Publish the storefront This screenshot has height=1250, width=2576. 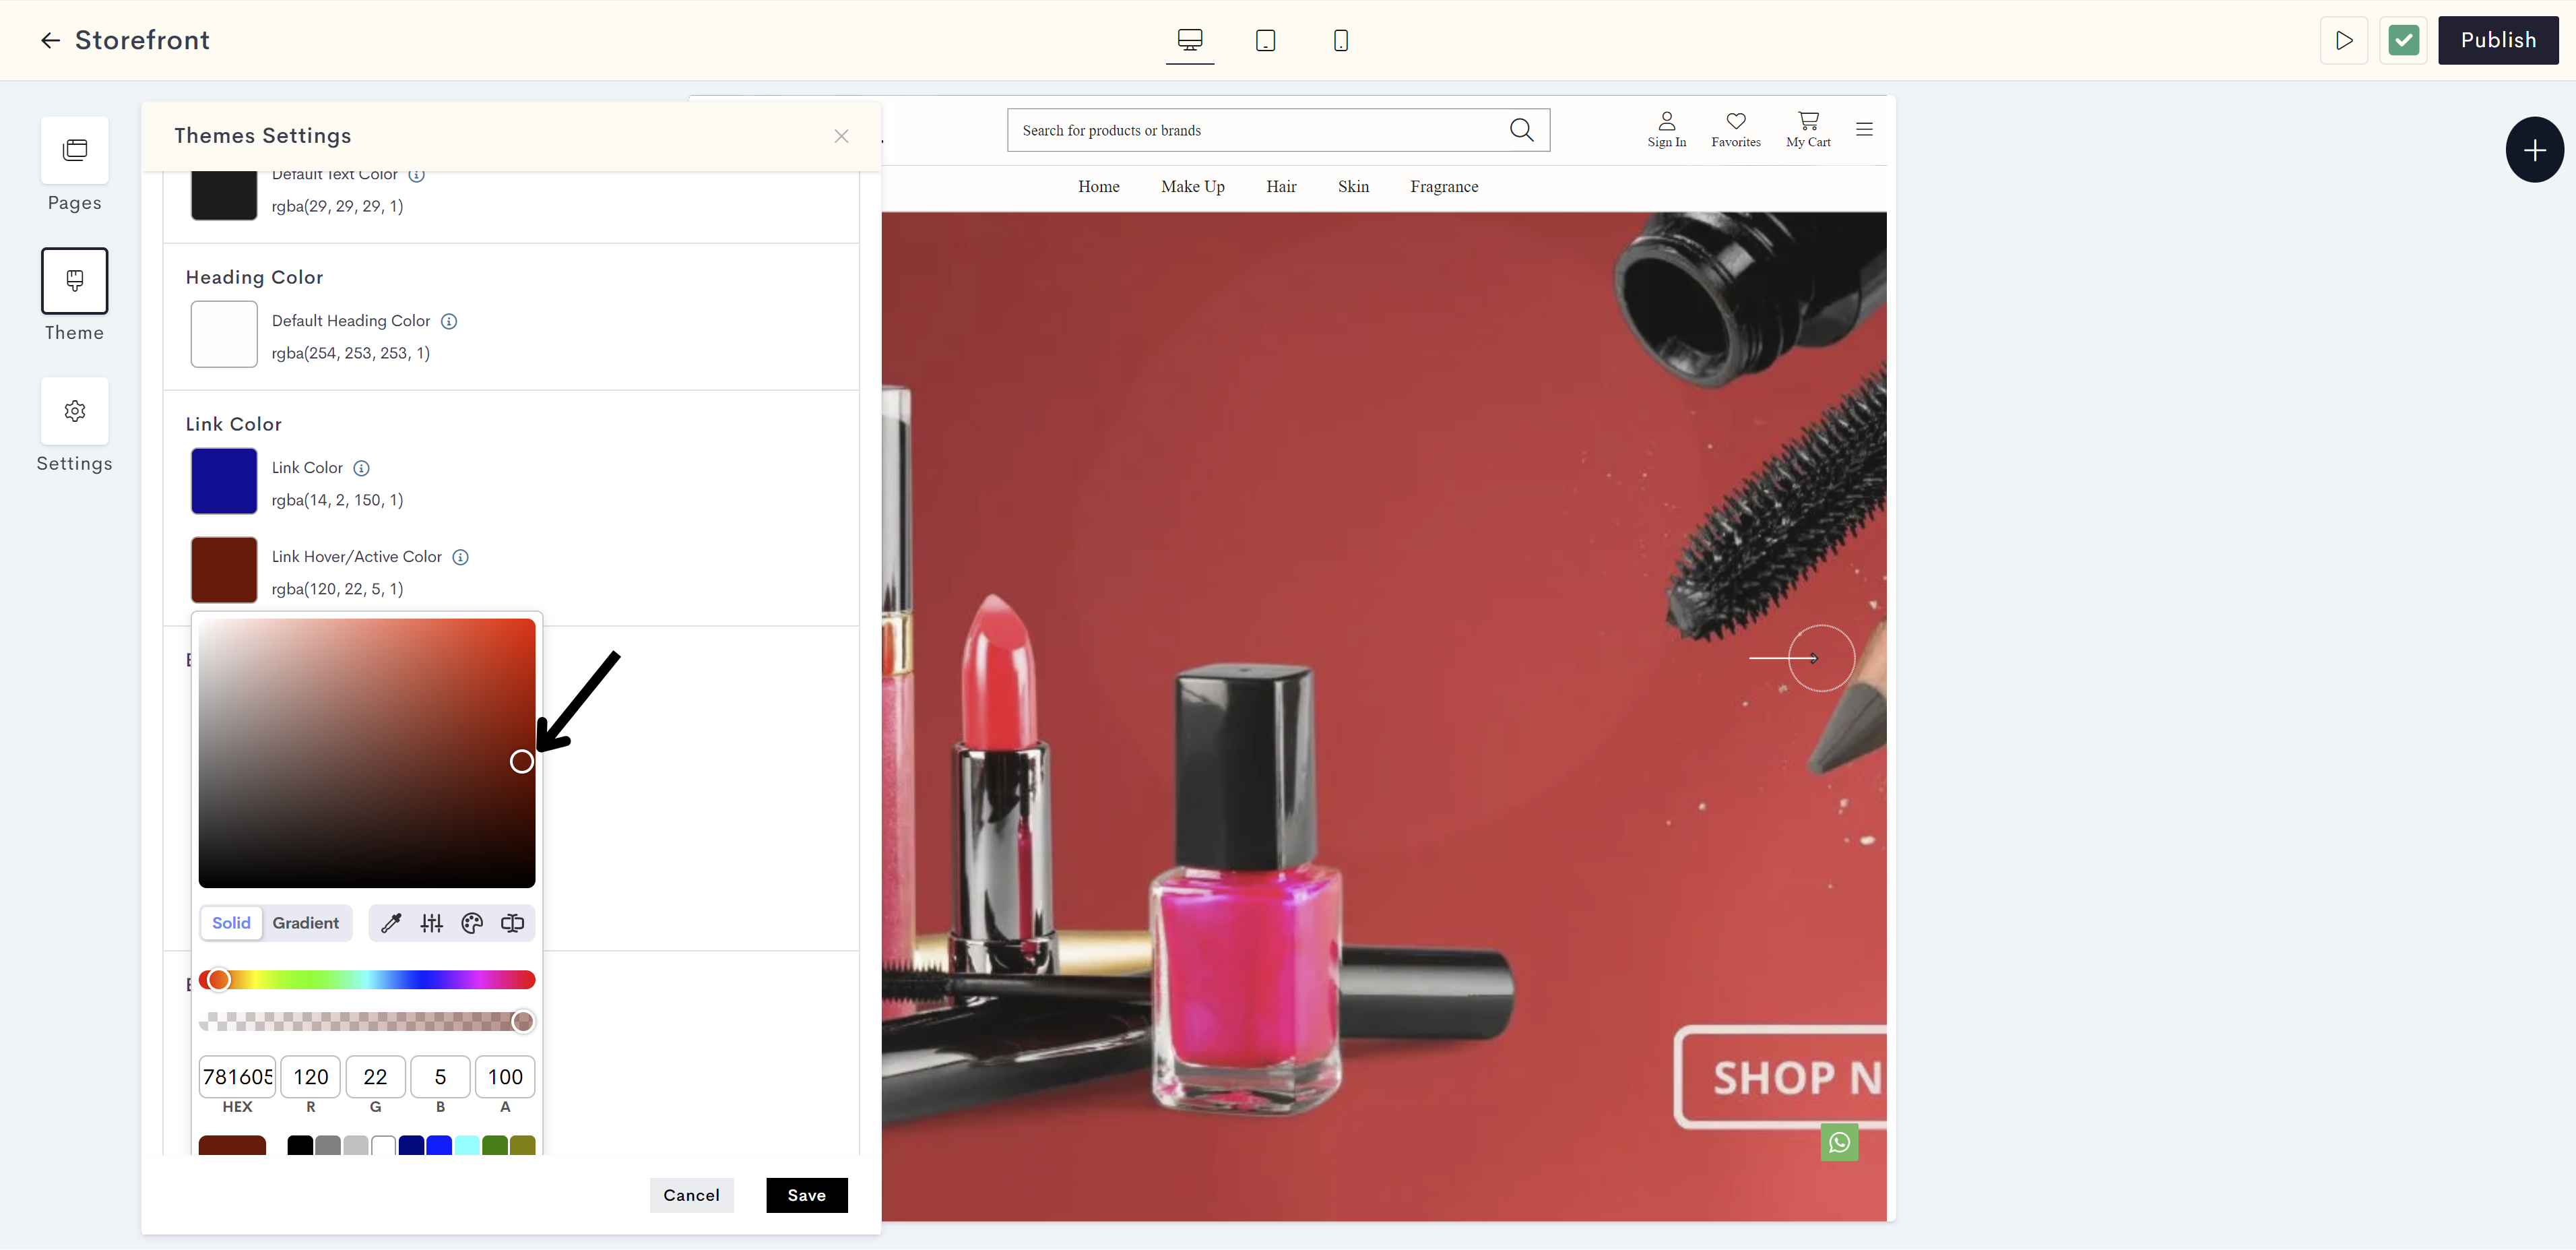pyautogui.click(x=2498, y=40)
